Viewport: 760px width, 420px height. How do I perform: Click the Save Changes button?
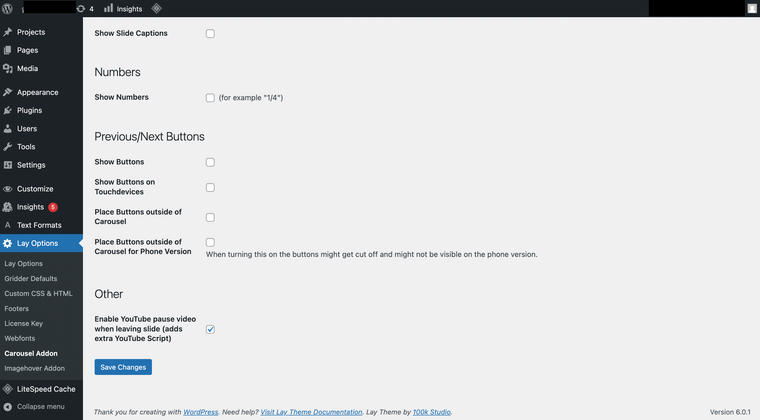coord(123,367)
